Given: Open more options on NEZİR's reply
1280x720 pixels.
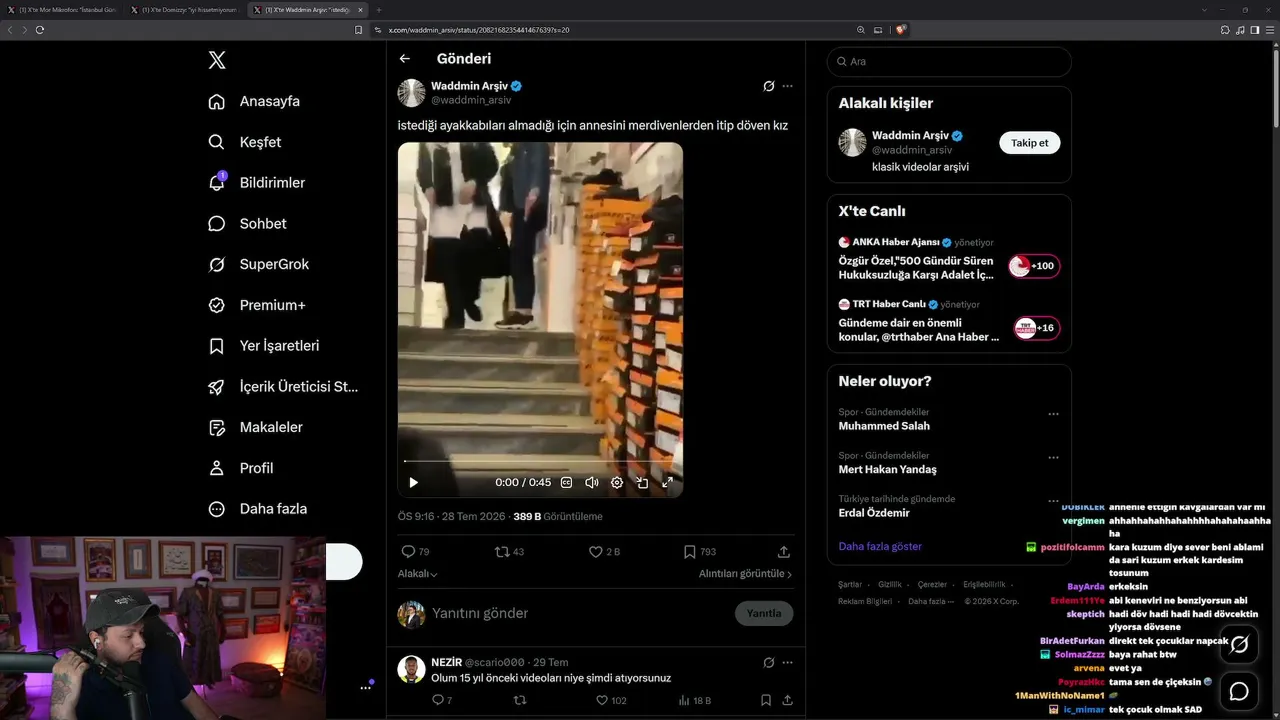Looking at the screenshot, I should [x=787, y=662].
